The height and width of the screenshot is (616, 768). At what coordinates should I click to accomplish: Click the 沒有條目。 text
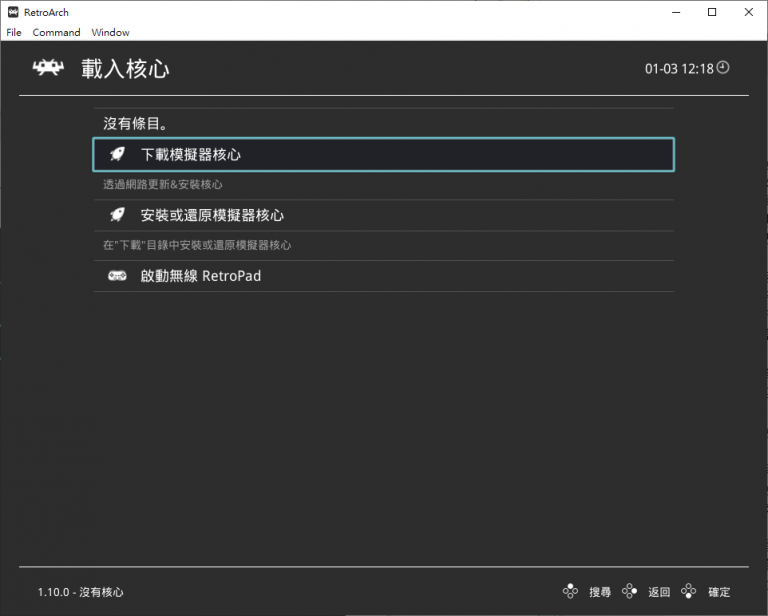135,123
